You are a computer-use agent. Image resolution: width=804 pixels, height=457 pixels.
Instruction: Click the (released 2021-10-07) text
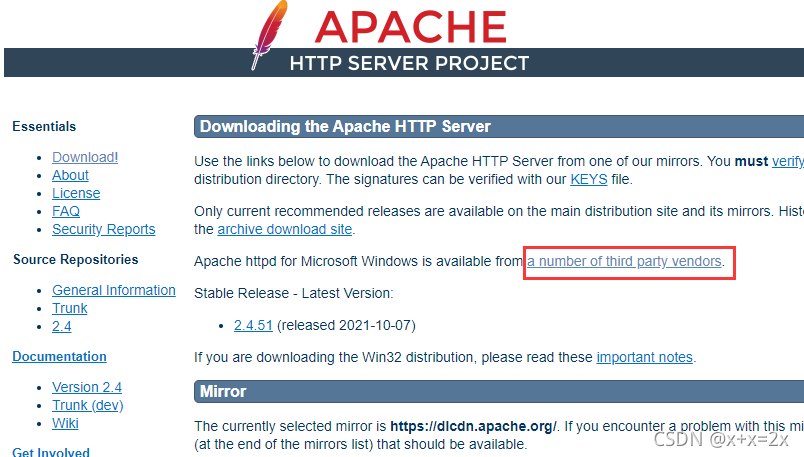(x=346, y=326)
